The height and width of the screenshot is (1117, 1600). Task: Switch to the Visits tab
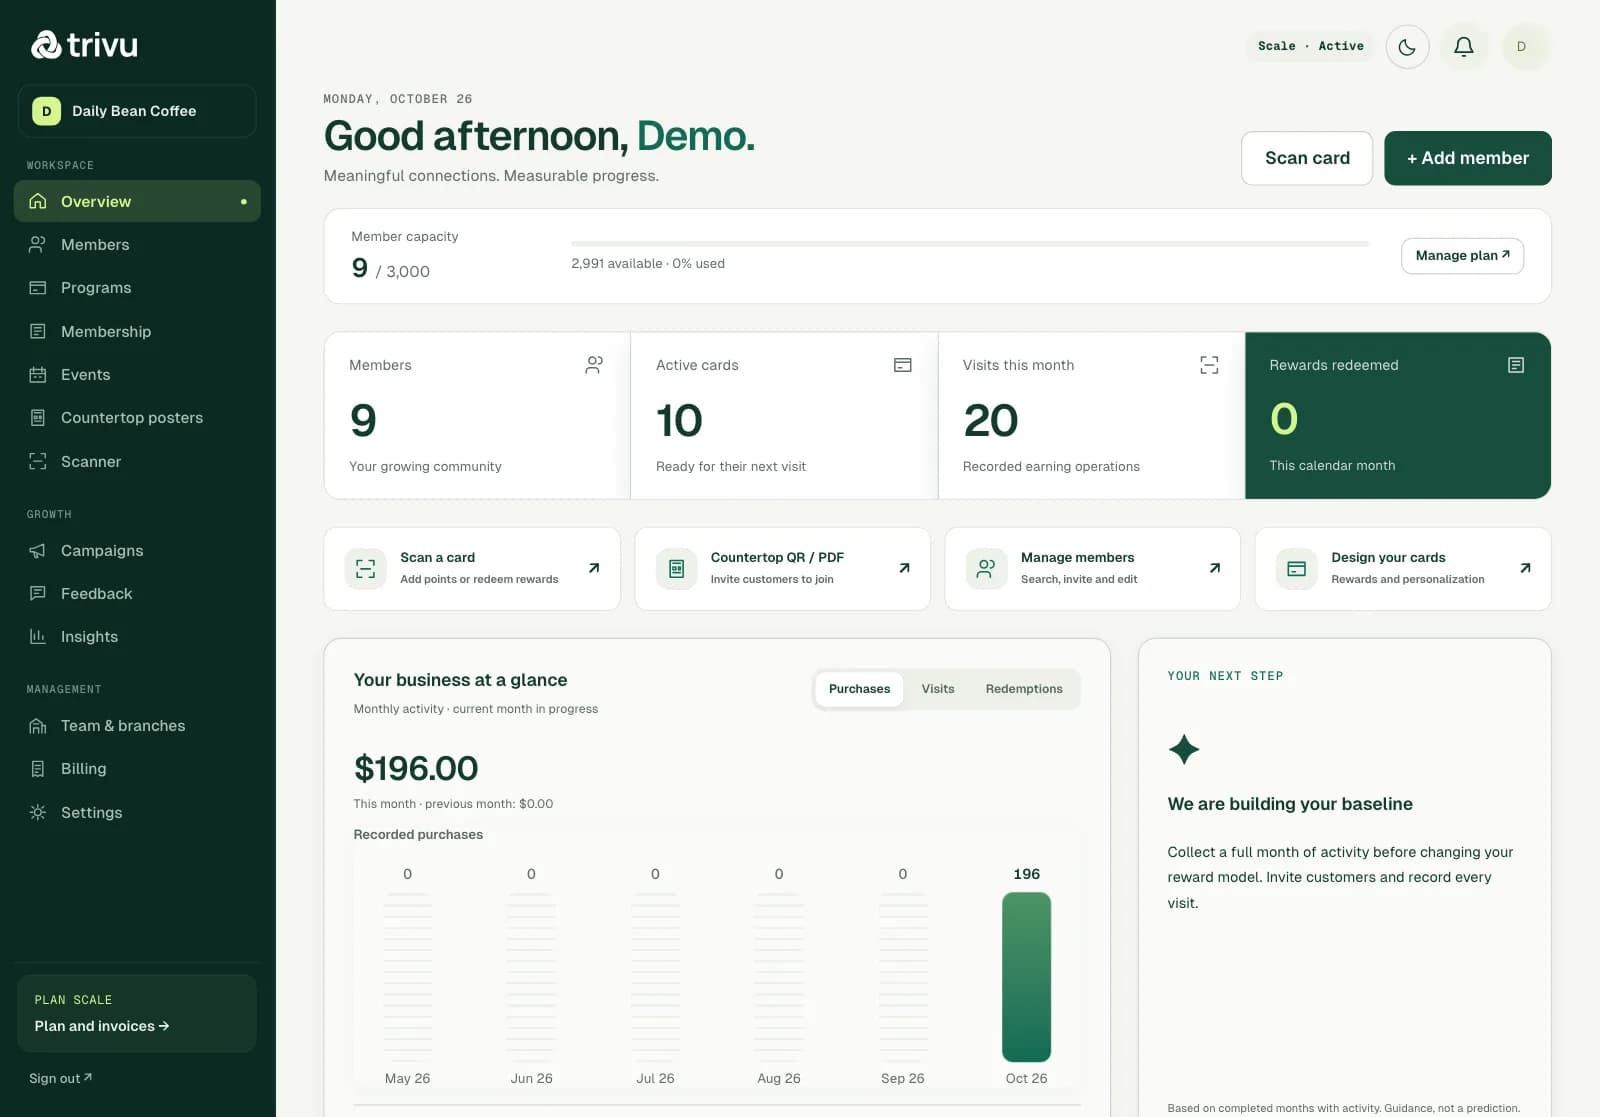coord(938,689)
